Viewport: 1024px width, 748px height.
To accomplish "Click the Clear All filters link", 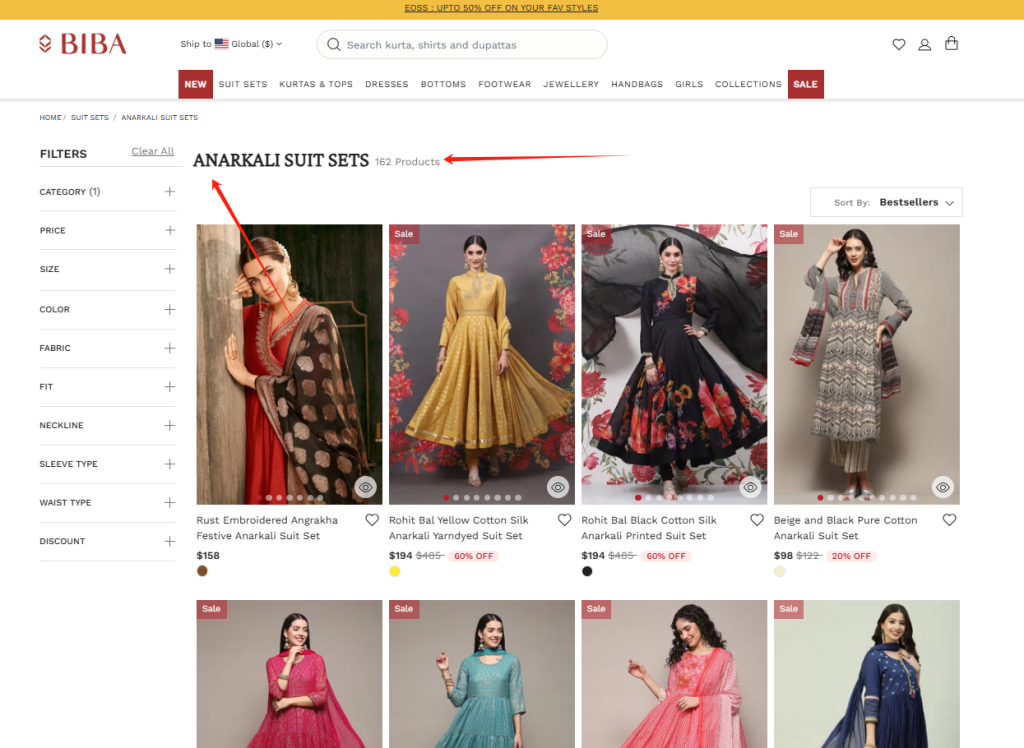I will click(x=152, y=150).
